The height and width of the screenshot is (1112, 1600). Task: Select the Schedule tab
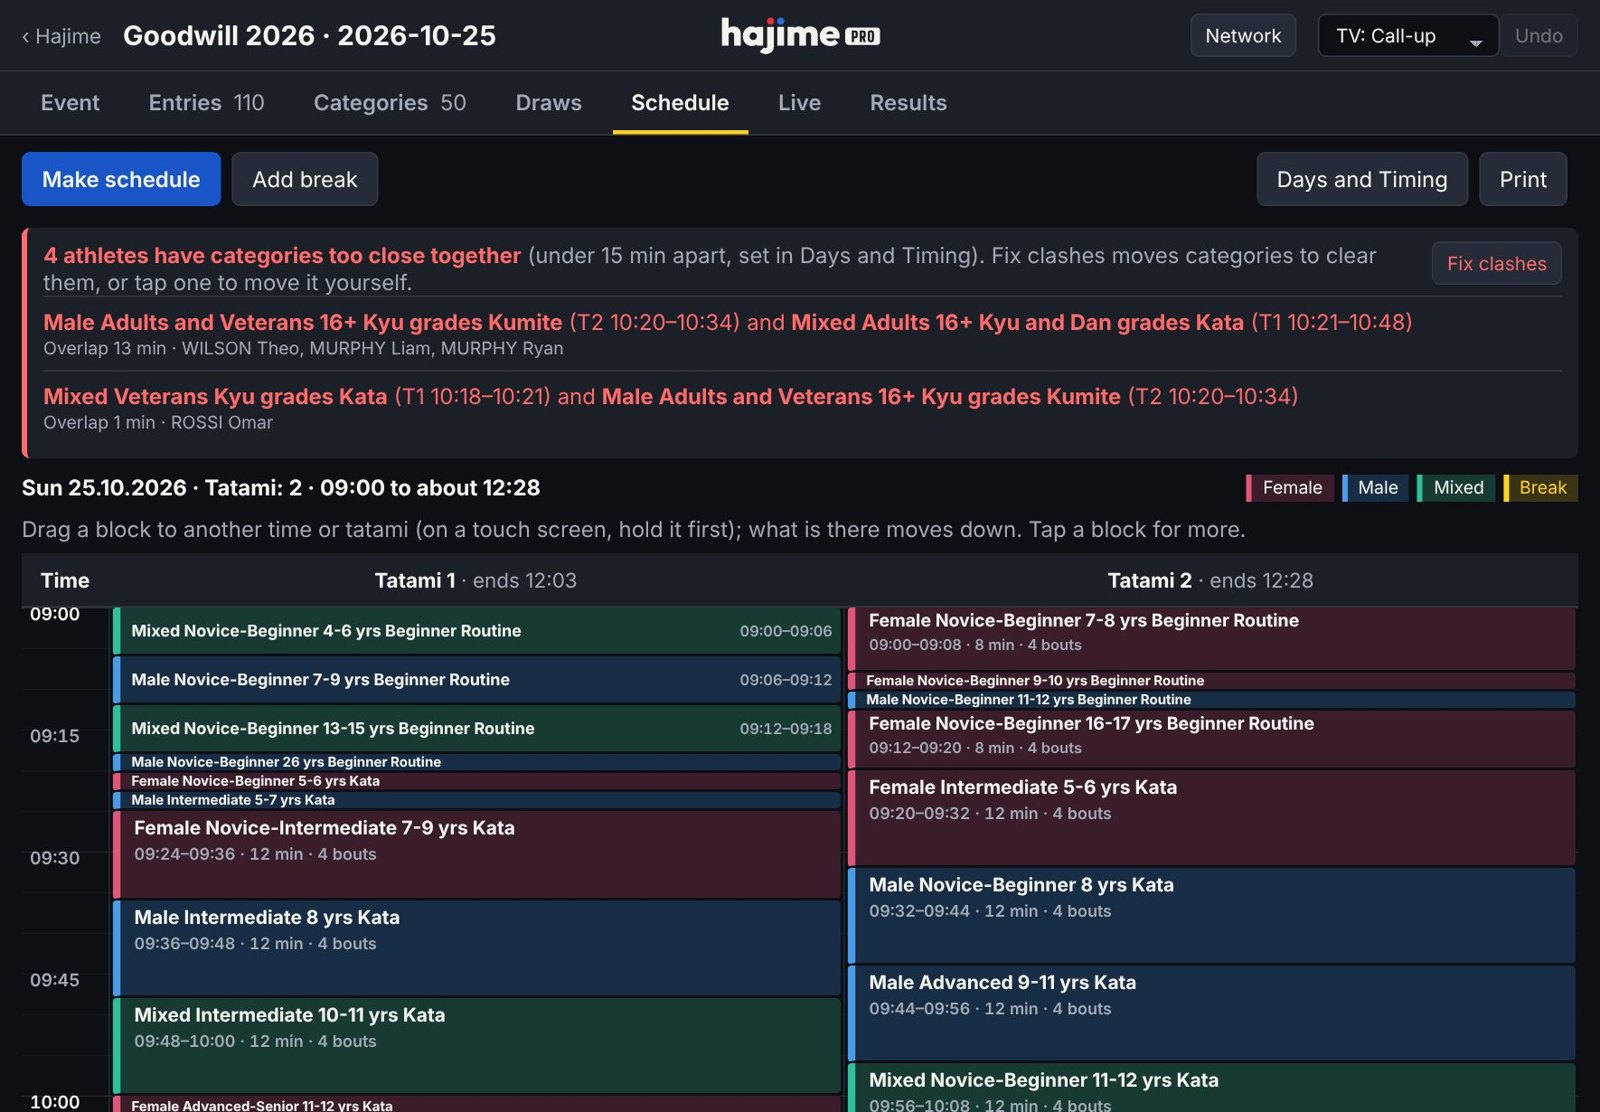click(x=680, y=103)
